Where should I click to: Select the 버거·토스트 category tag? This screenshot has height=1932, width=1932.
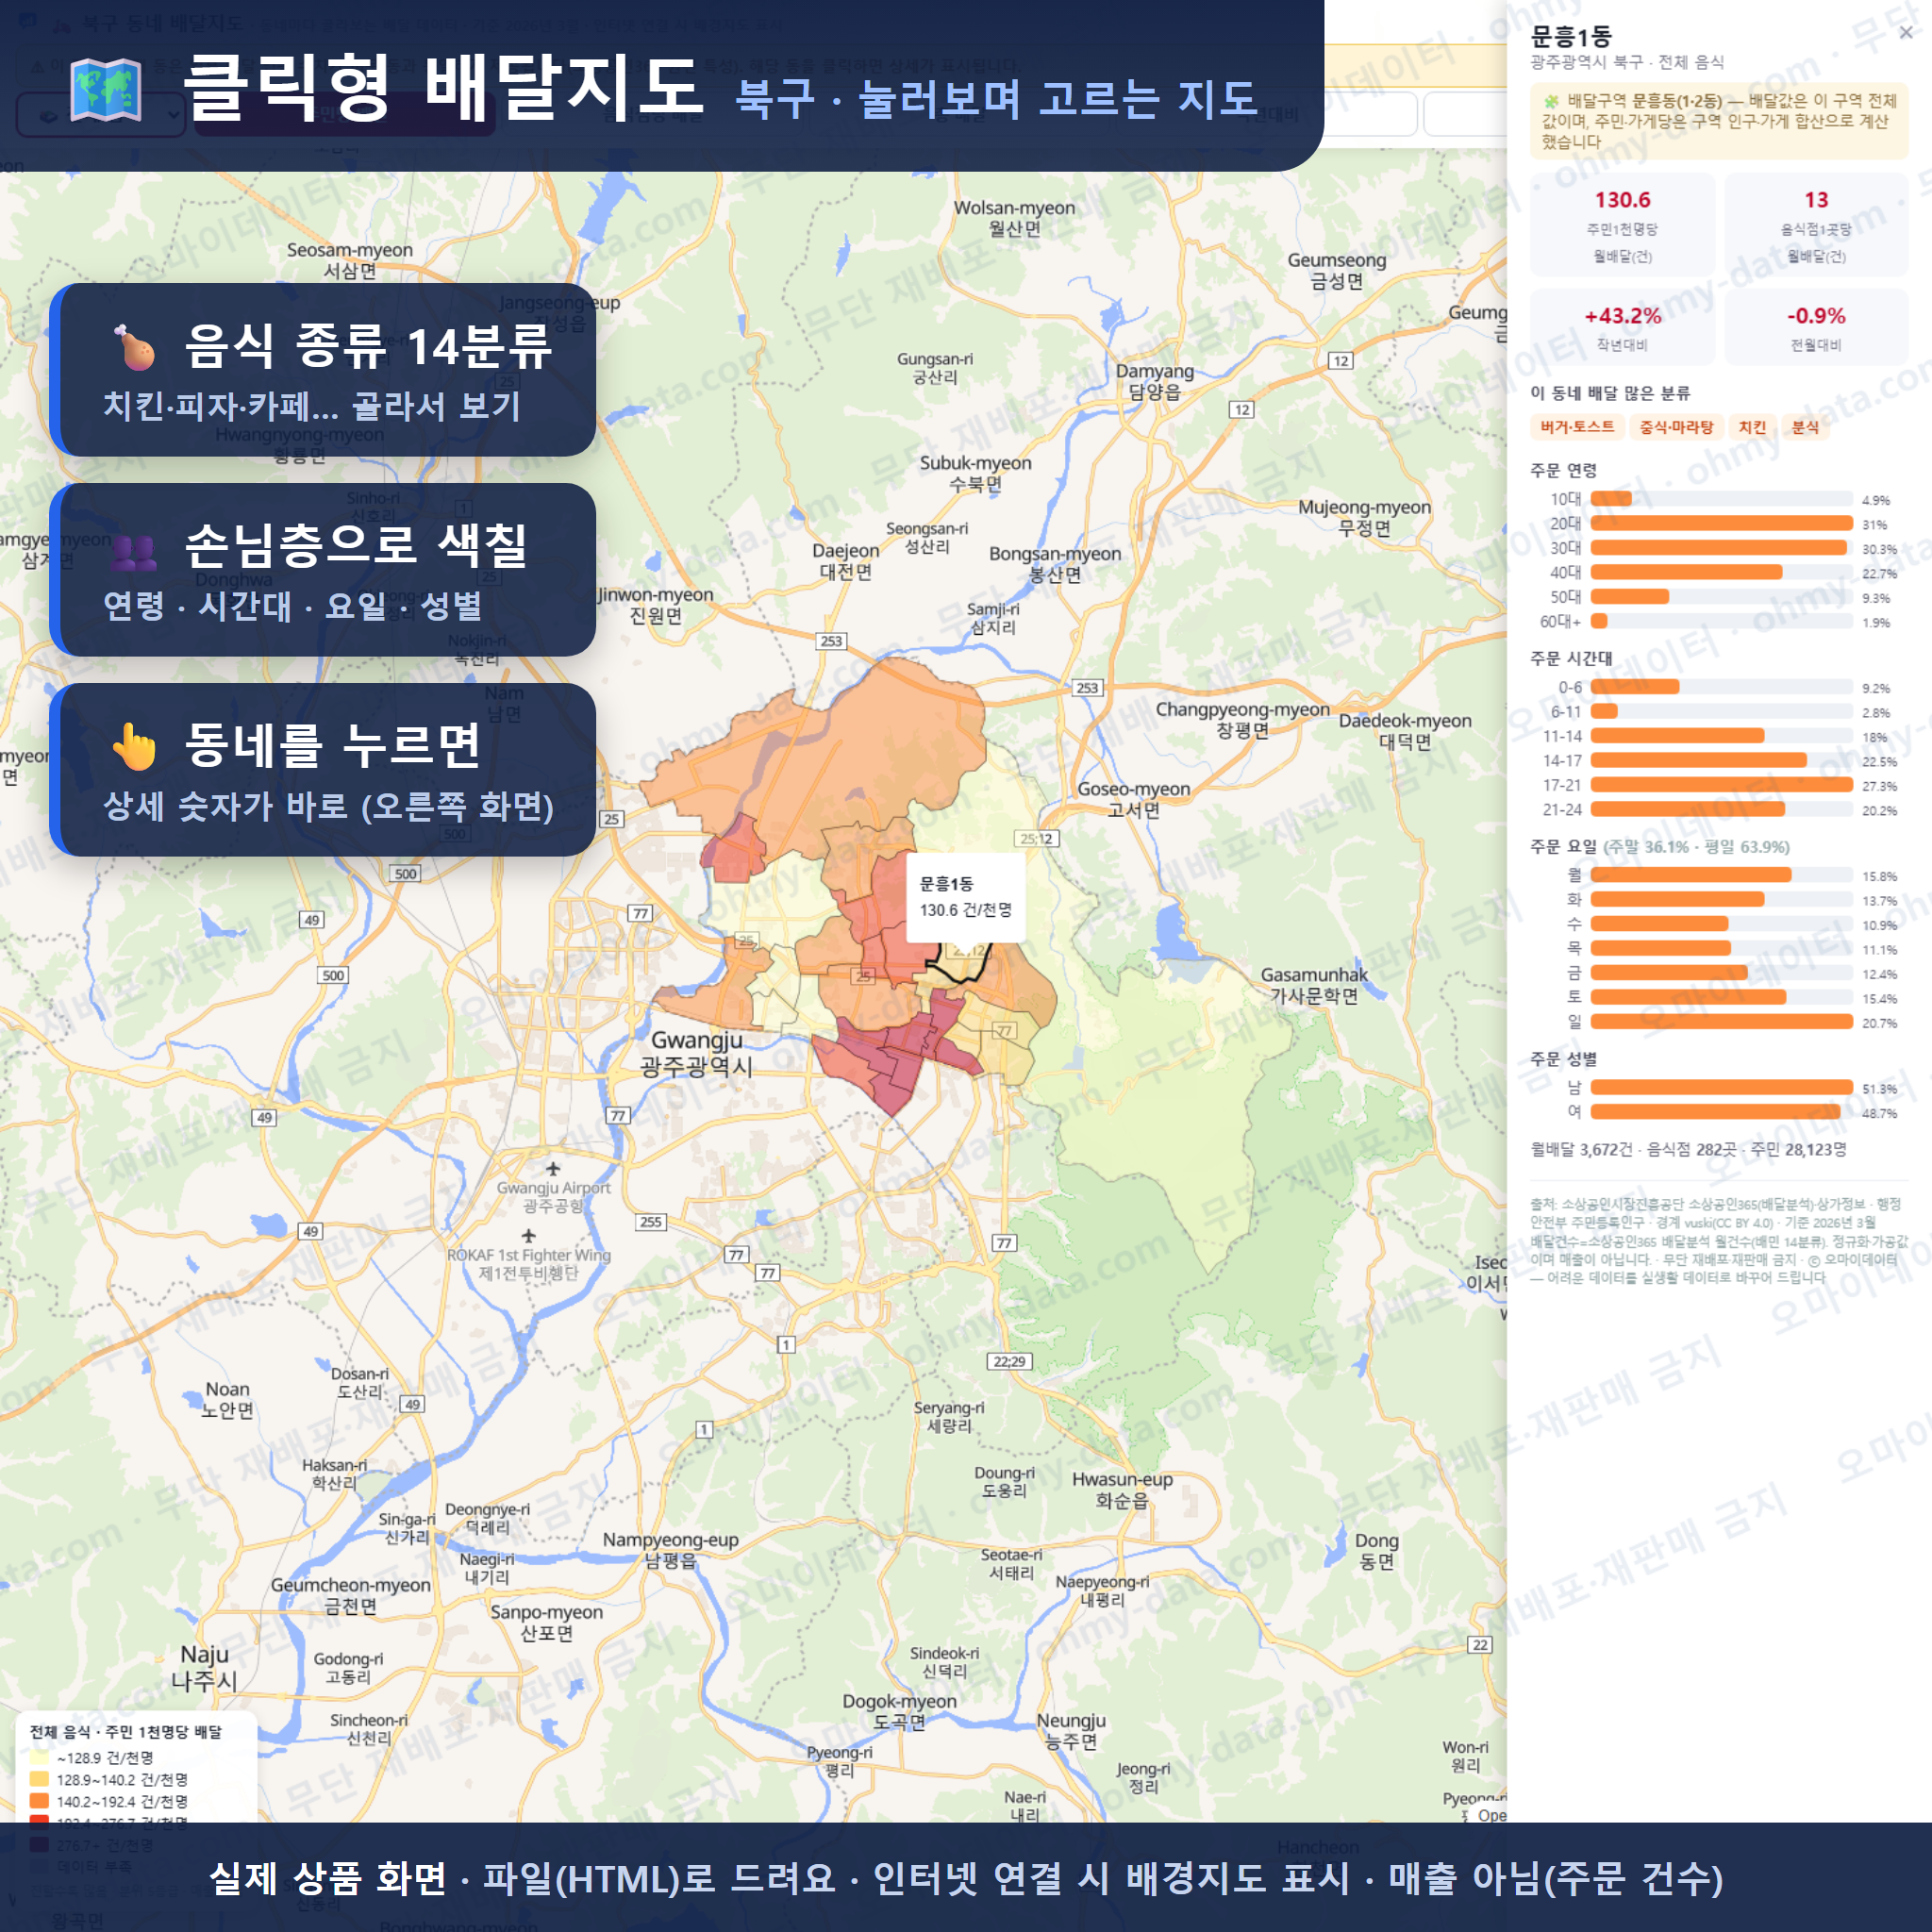[x=1577, y=427]
